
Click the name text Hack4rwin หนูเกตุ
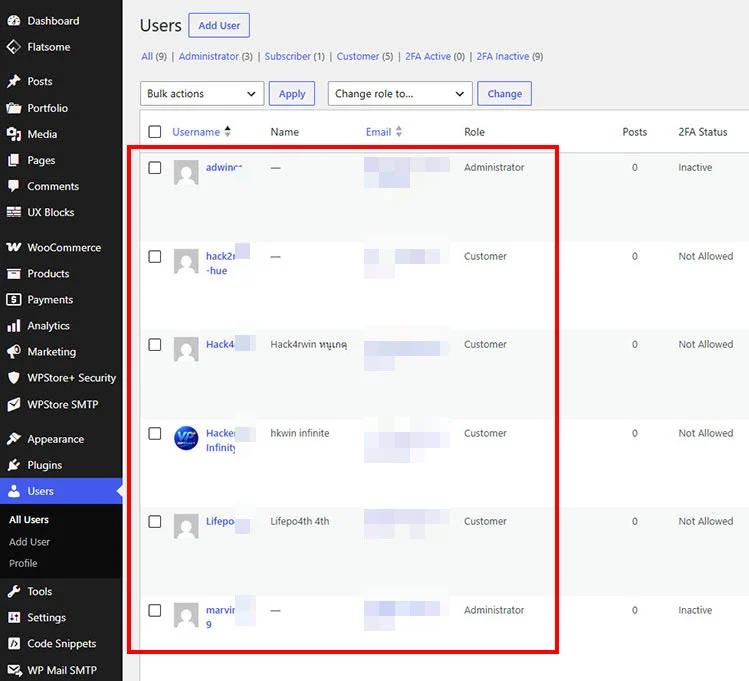[x=309, y=344]
